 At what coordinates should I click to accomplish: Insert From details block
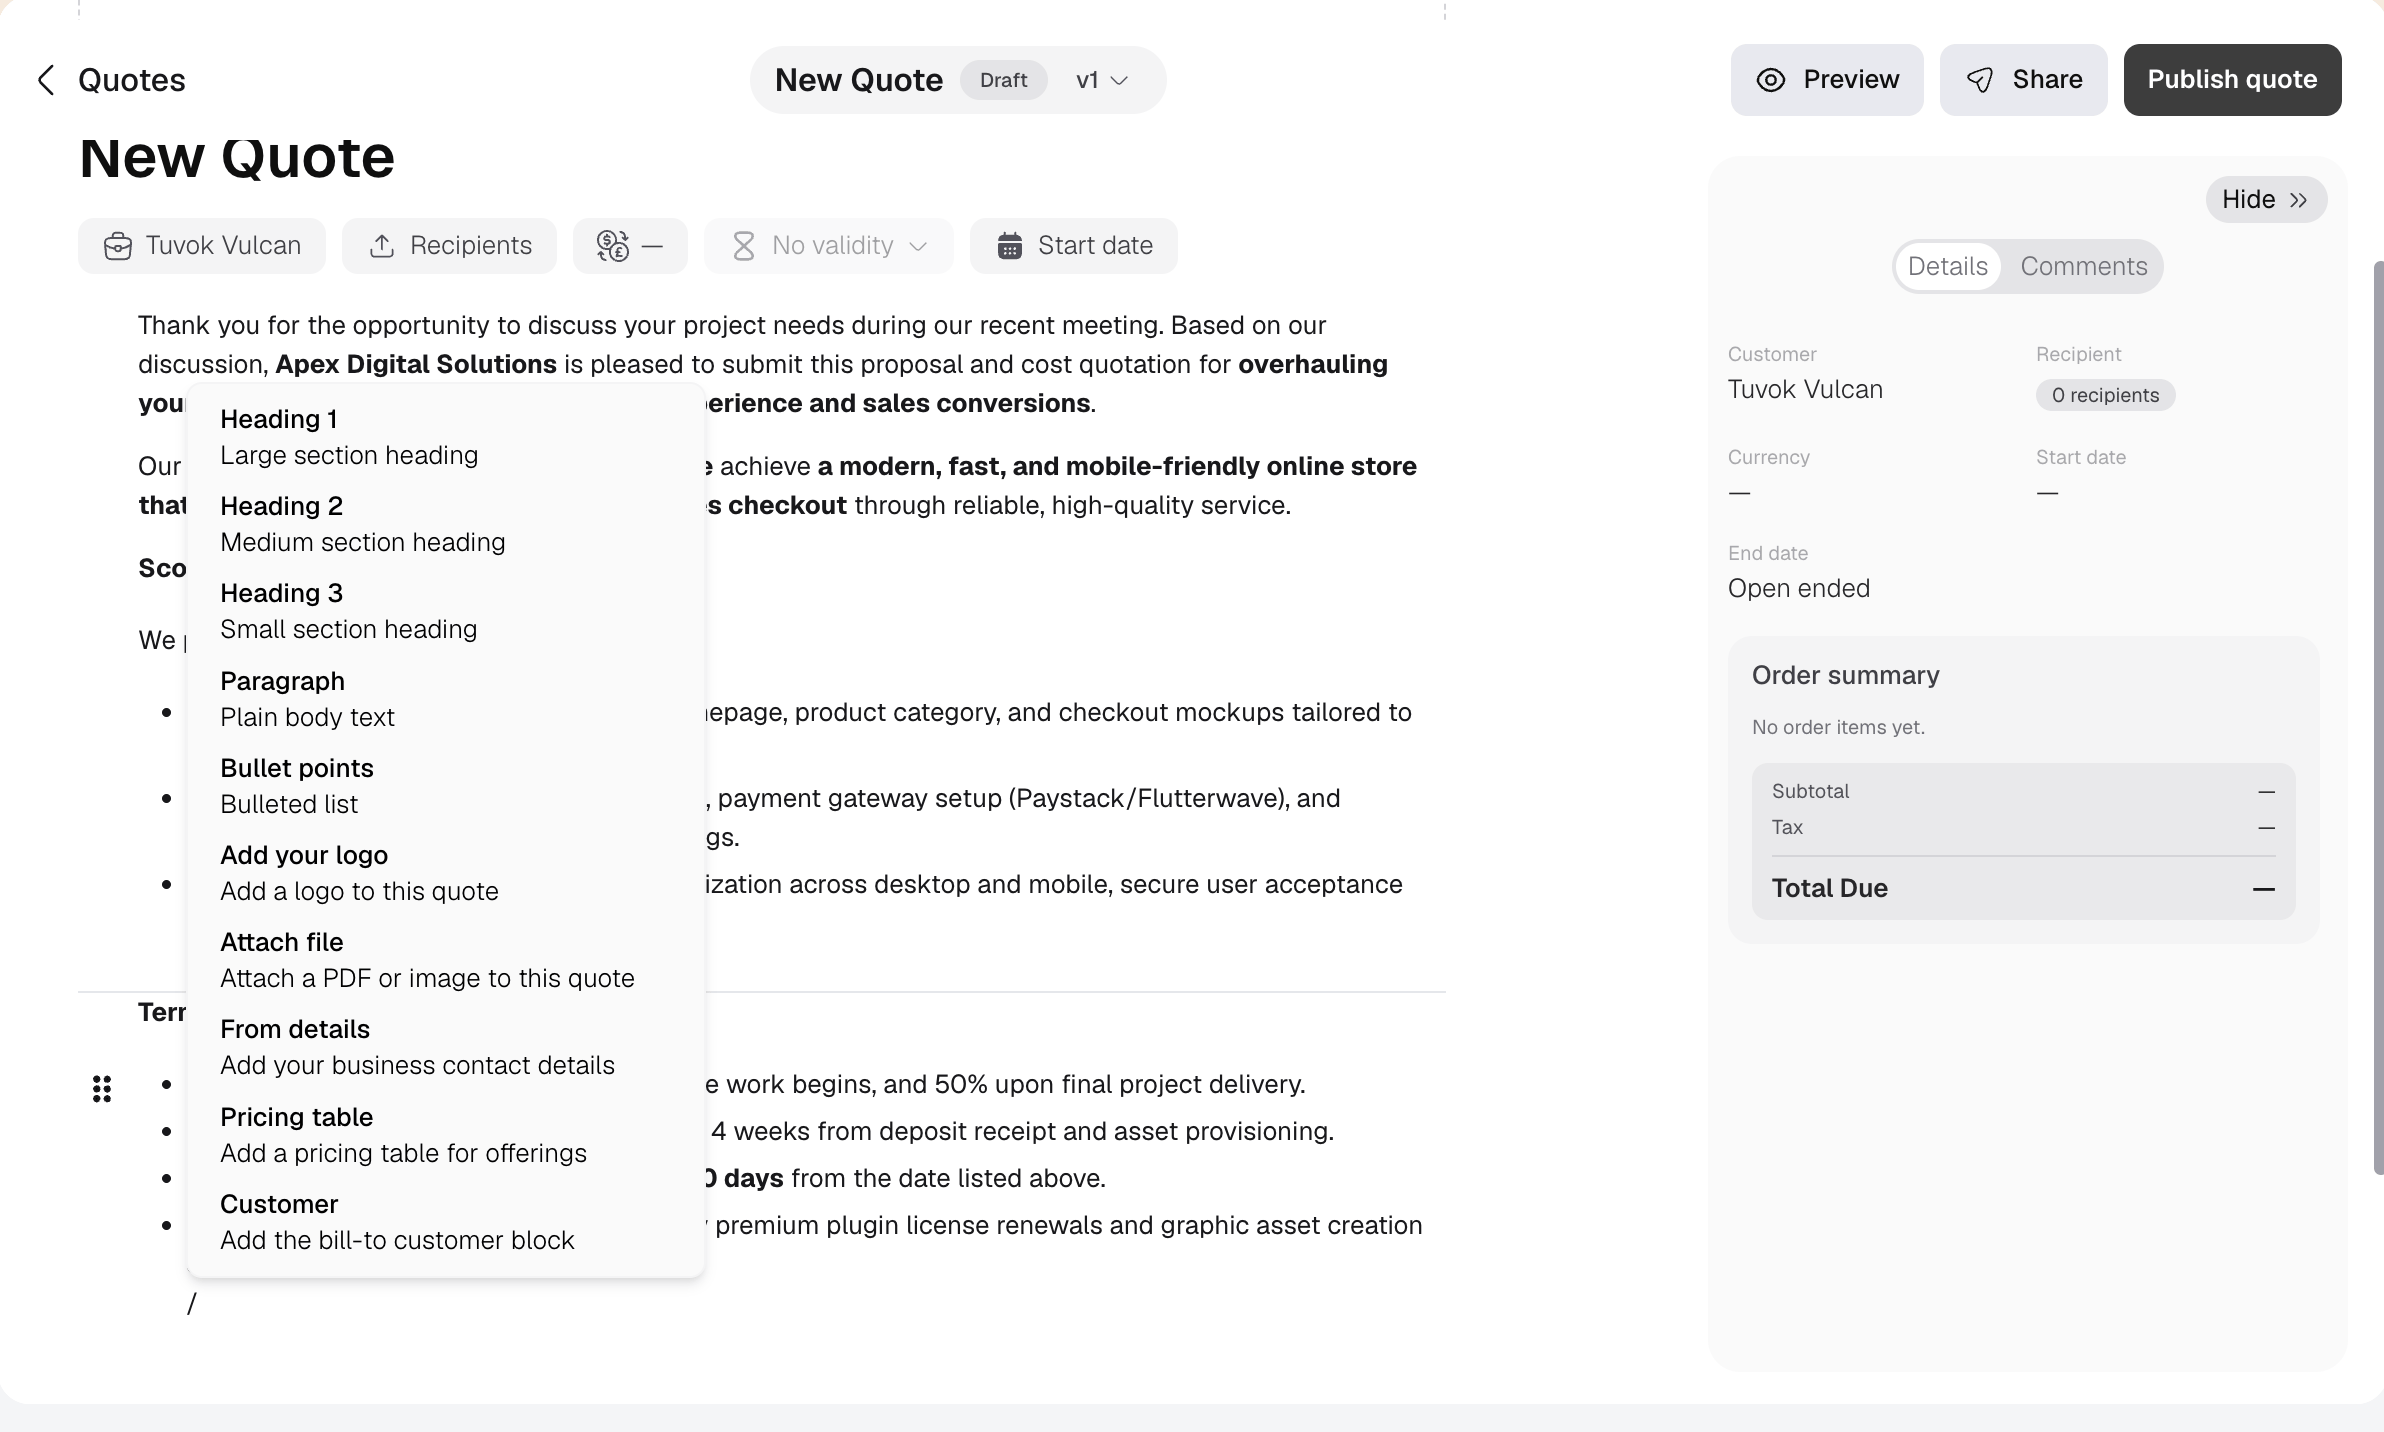[x=446, y=1047]
